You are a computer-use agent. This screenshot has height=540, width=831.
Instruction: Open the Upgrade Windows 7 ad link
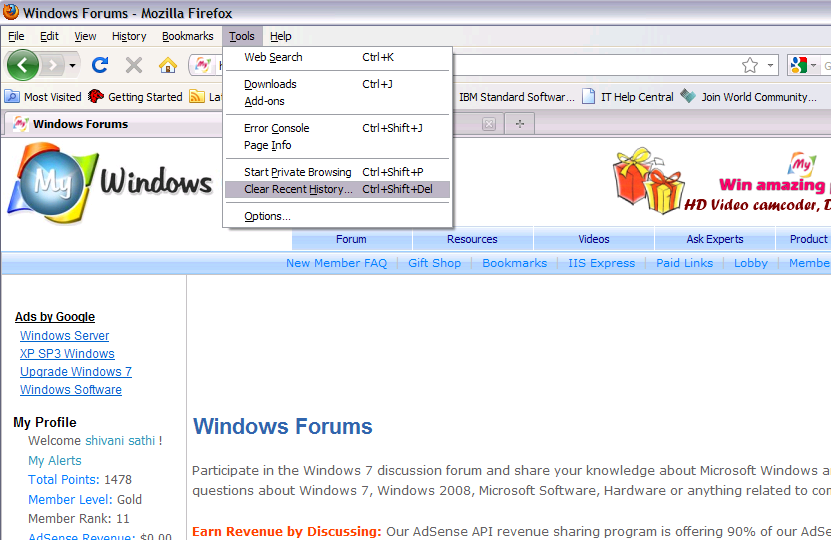[x=76, y=372]
